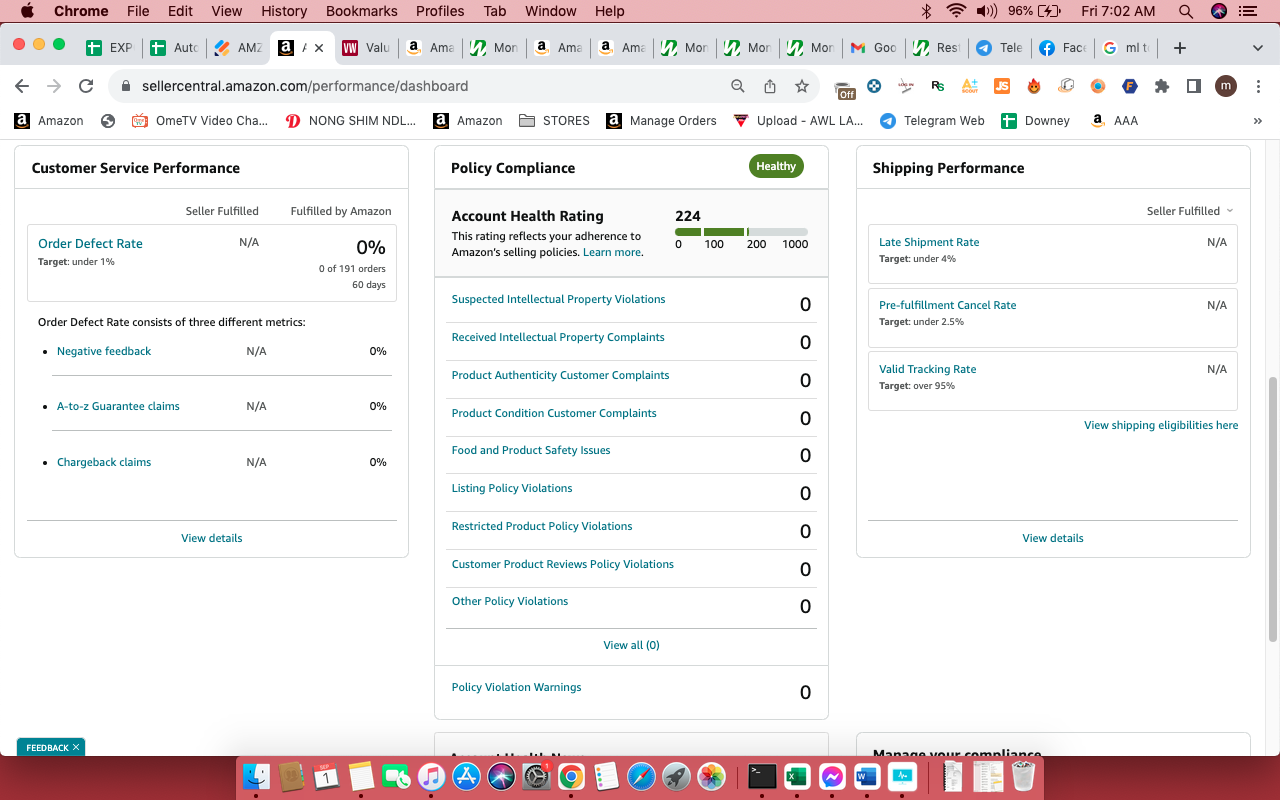Expand the Seller Fulfilled dropdown in Shipping Performance
This screenshot has height=800, width=1280.
[x=1190, y=211]
